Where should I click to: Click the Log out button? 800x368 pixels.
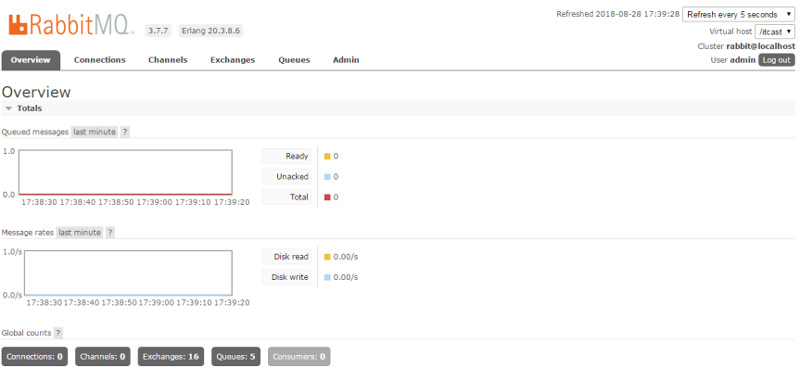click(x=777, y=60)
